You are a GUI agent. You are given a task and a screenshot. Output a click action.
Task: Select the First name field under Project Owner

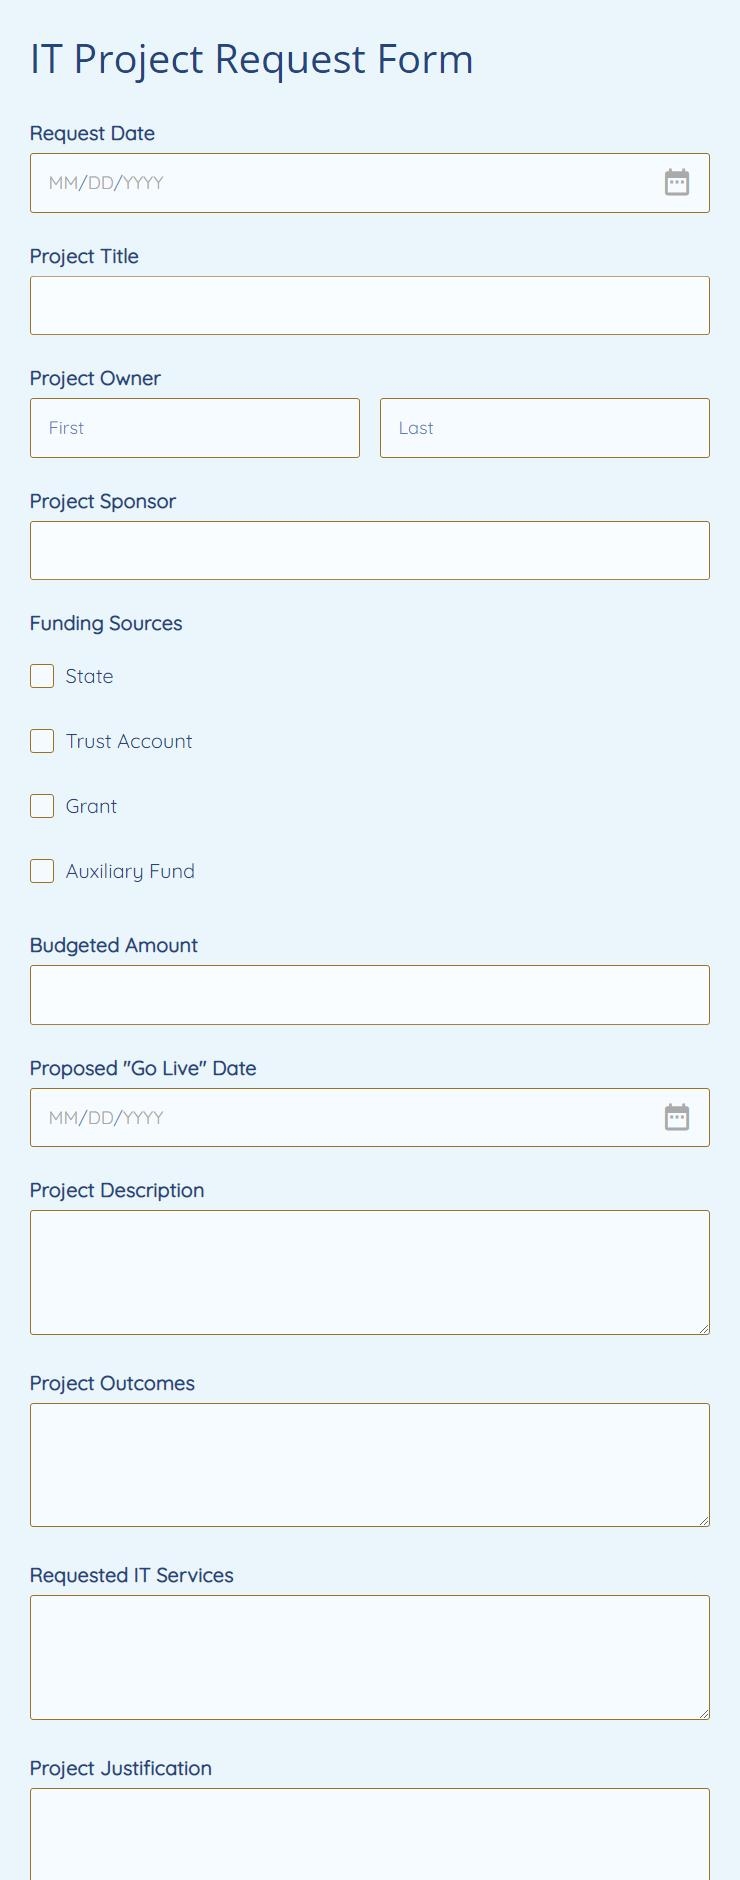[195, 428]
